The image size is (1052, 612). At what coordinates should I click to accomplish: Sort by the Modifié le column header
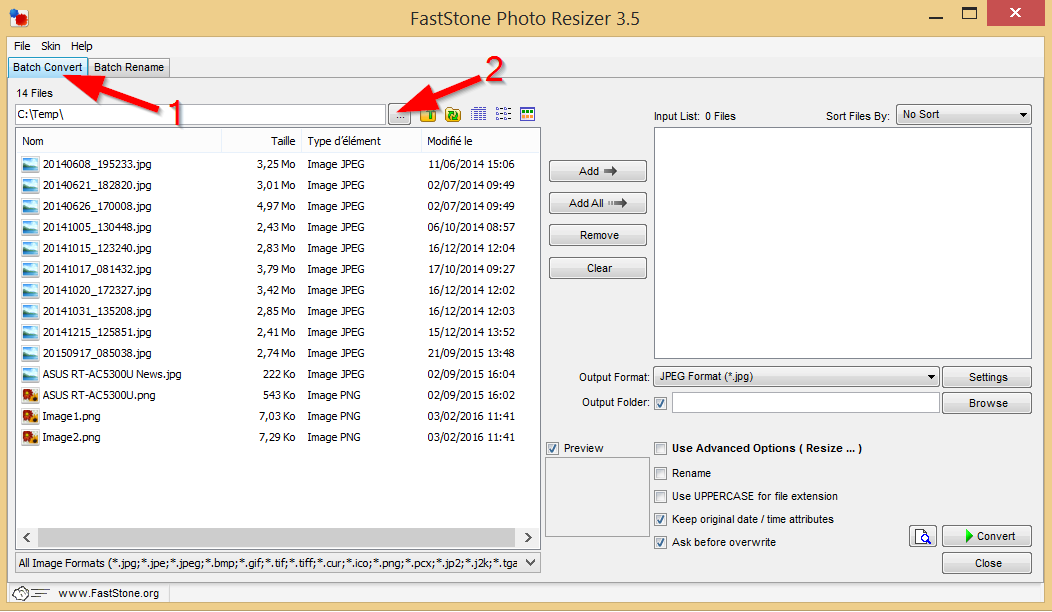(480, 141)
